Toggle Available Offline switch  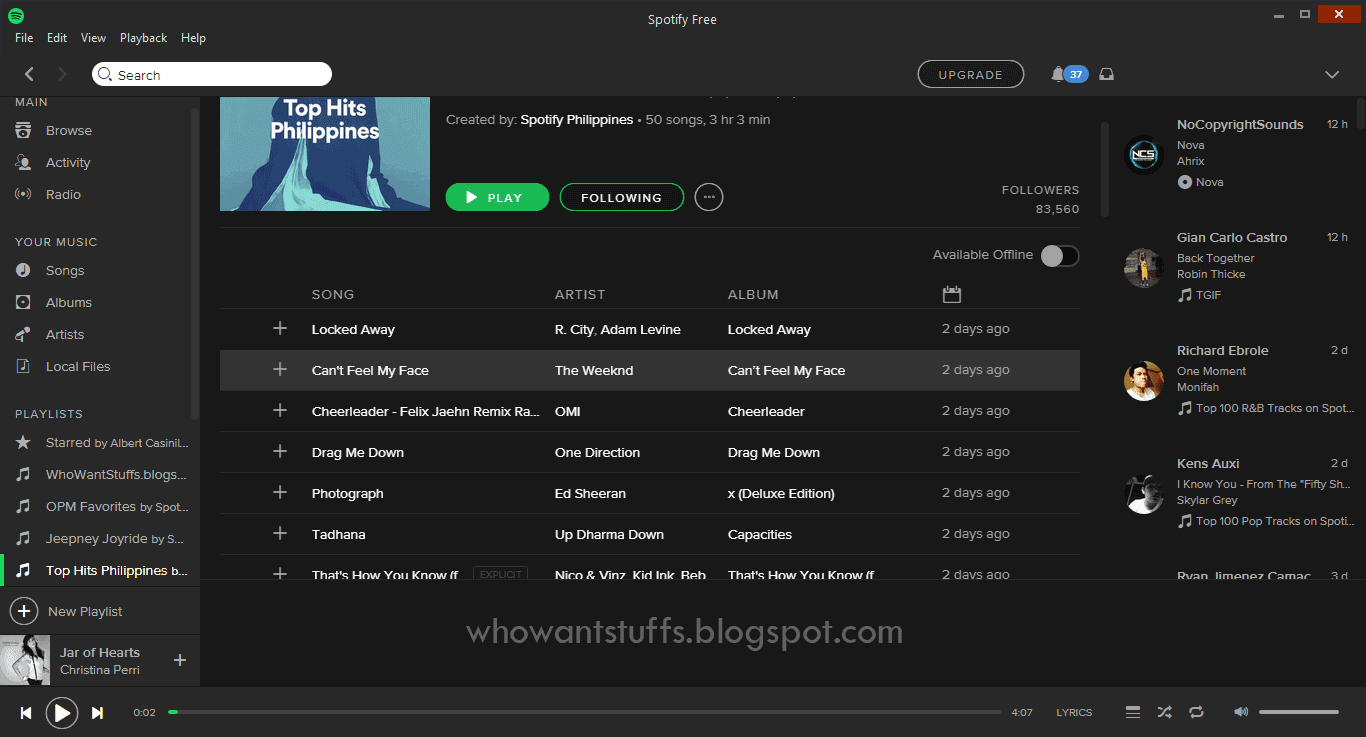pos(1060,255)
